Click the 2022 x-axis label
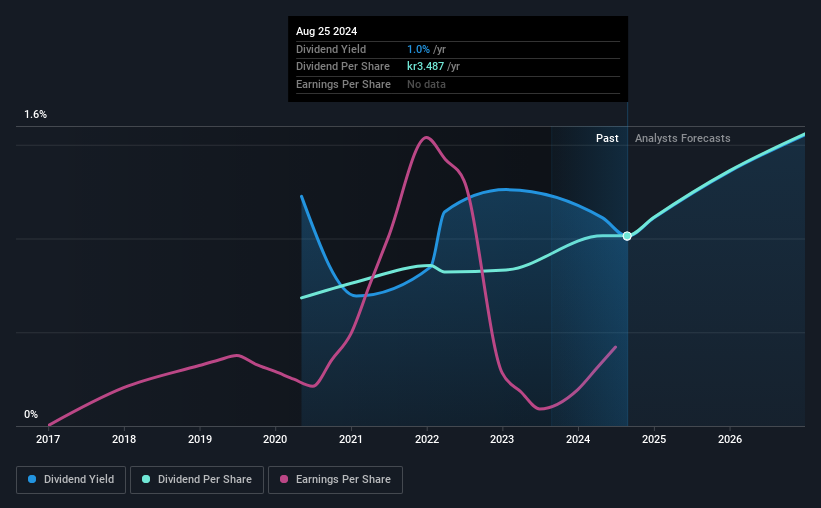 [427, 439]
